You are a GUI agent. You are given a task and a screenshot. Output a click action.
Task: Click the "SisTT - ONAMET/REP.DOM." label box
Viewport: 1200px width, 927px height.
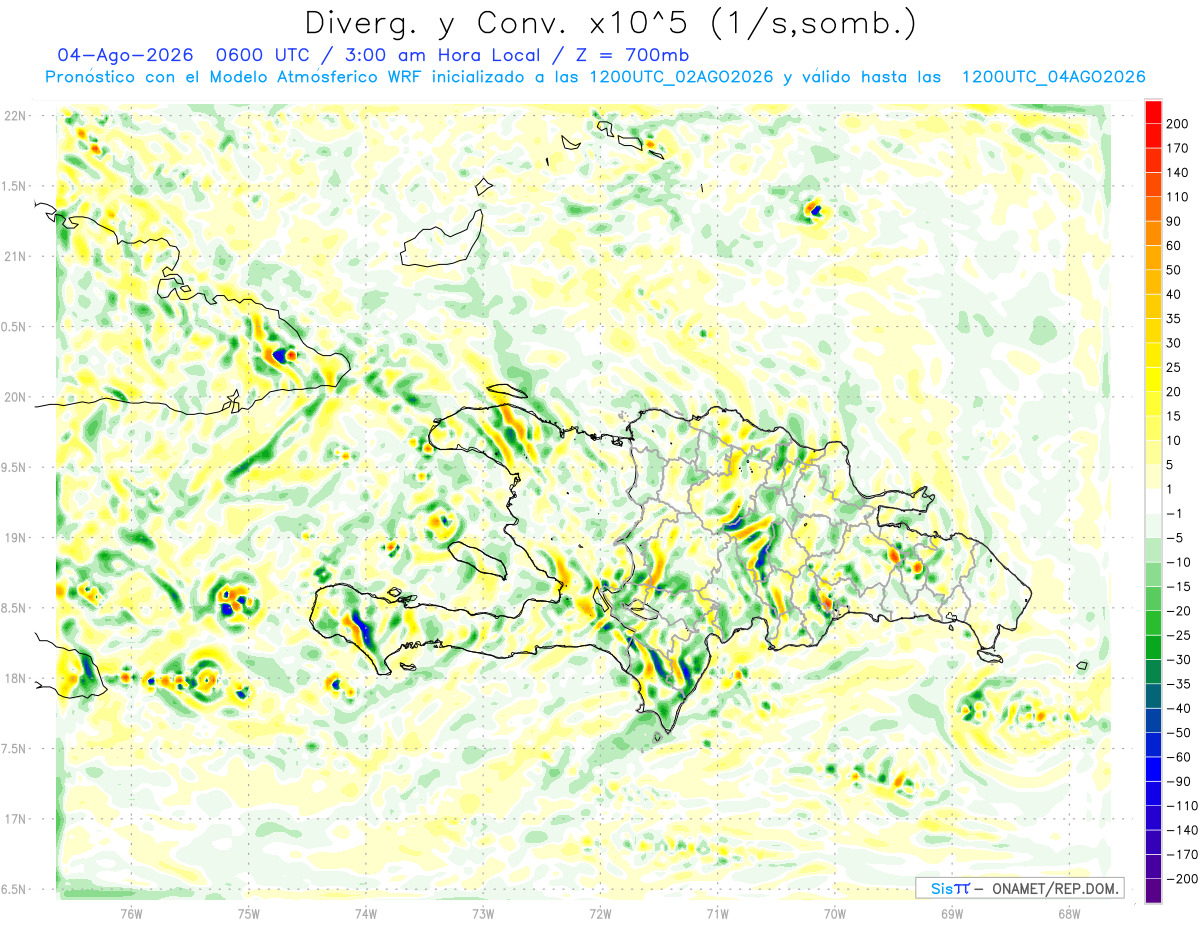click(x=1020, y=888)
